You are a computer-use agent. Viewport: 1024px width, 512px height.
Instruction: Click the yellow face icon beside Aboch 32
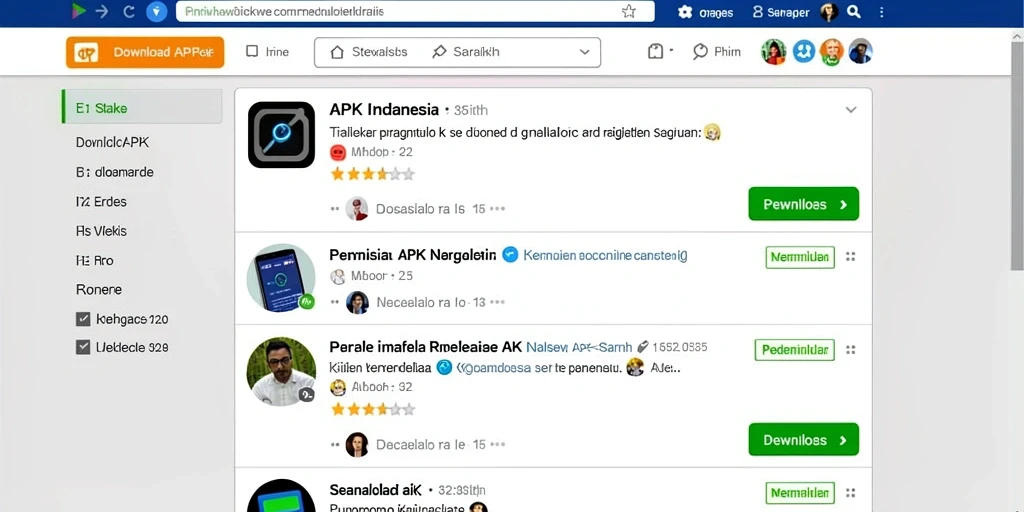coord(338,387)
